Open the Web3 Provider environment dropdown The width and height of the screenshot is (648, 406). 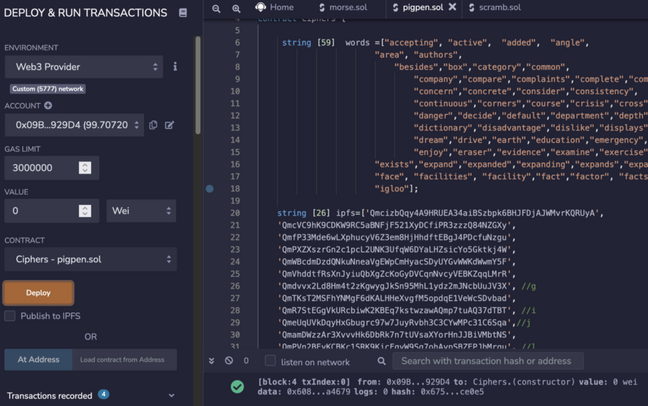point(84,67)
